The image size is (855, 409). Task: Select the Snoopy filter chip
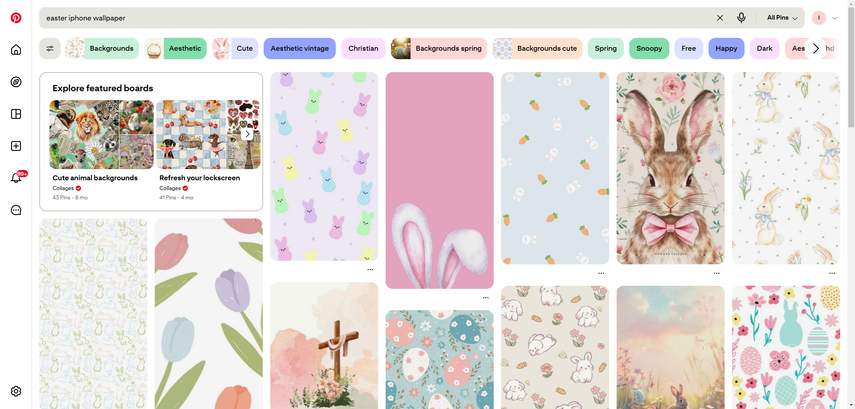click(x=649, y=49)
